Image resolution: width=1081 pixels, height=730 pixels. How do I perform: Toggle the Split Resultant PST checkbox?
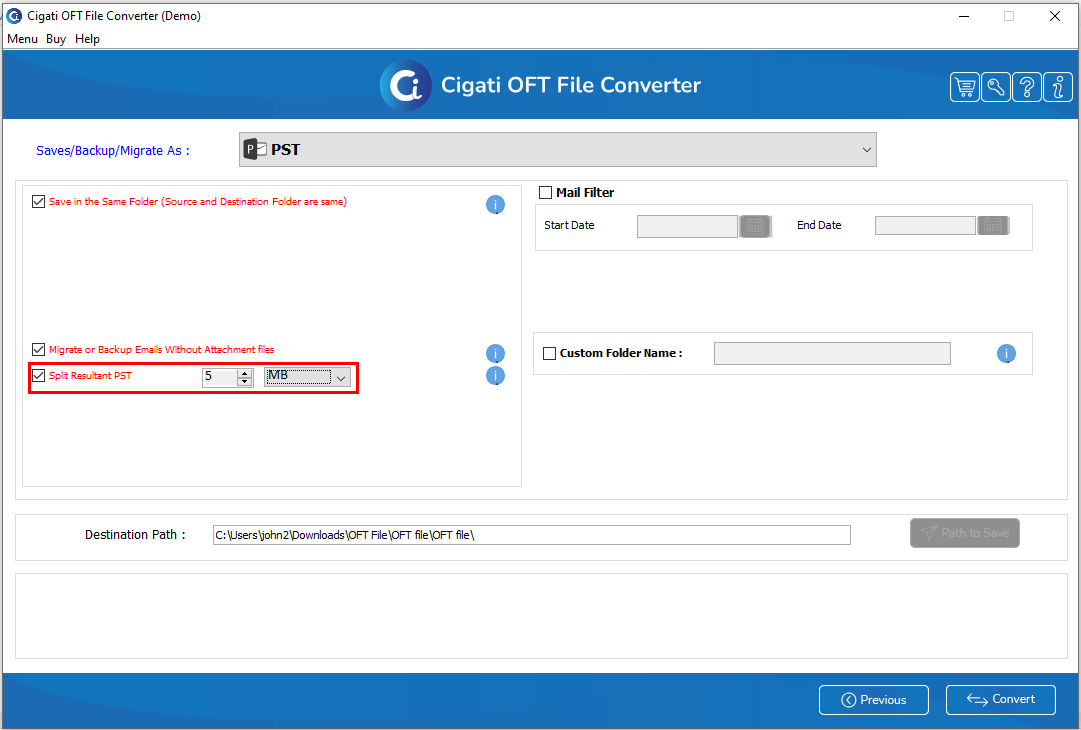(39, 376)
